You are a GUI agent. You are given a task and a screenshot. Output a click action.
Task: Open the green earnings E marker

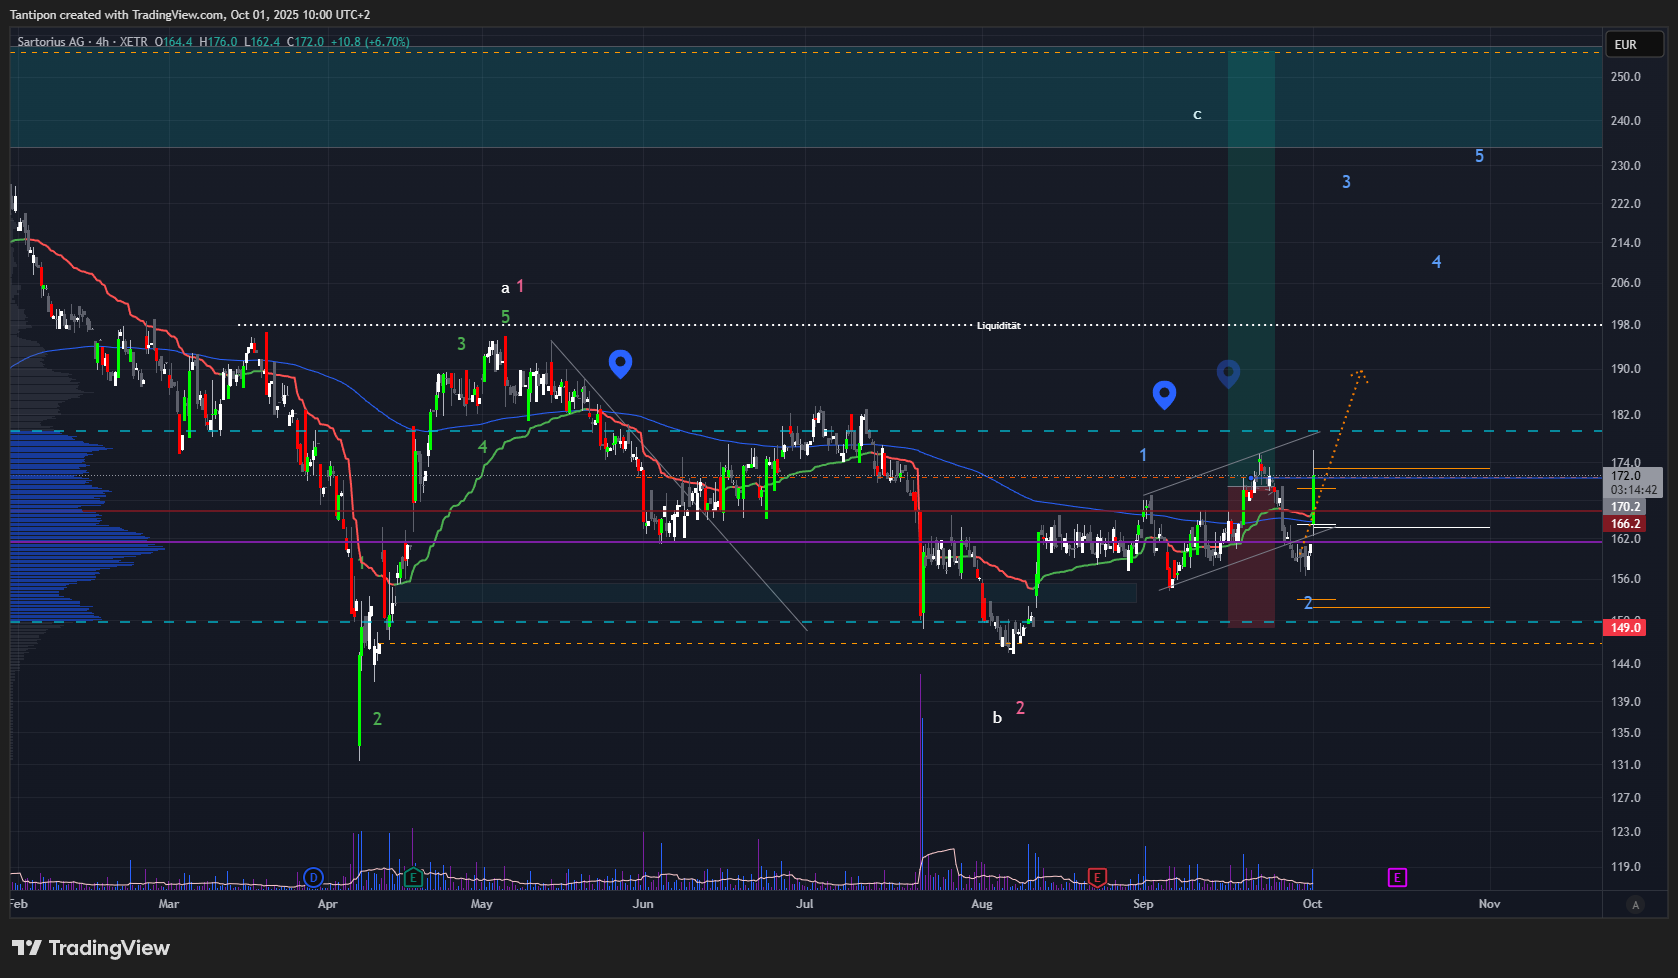pyautogui.click(x=413, y=878)
